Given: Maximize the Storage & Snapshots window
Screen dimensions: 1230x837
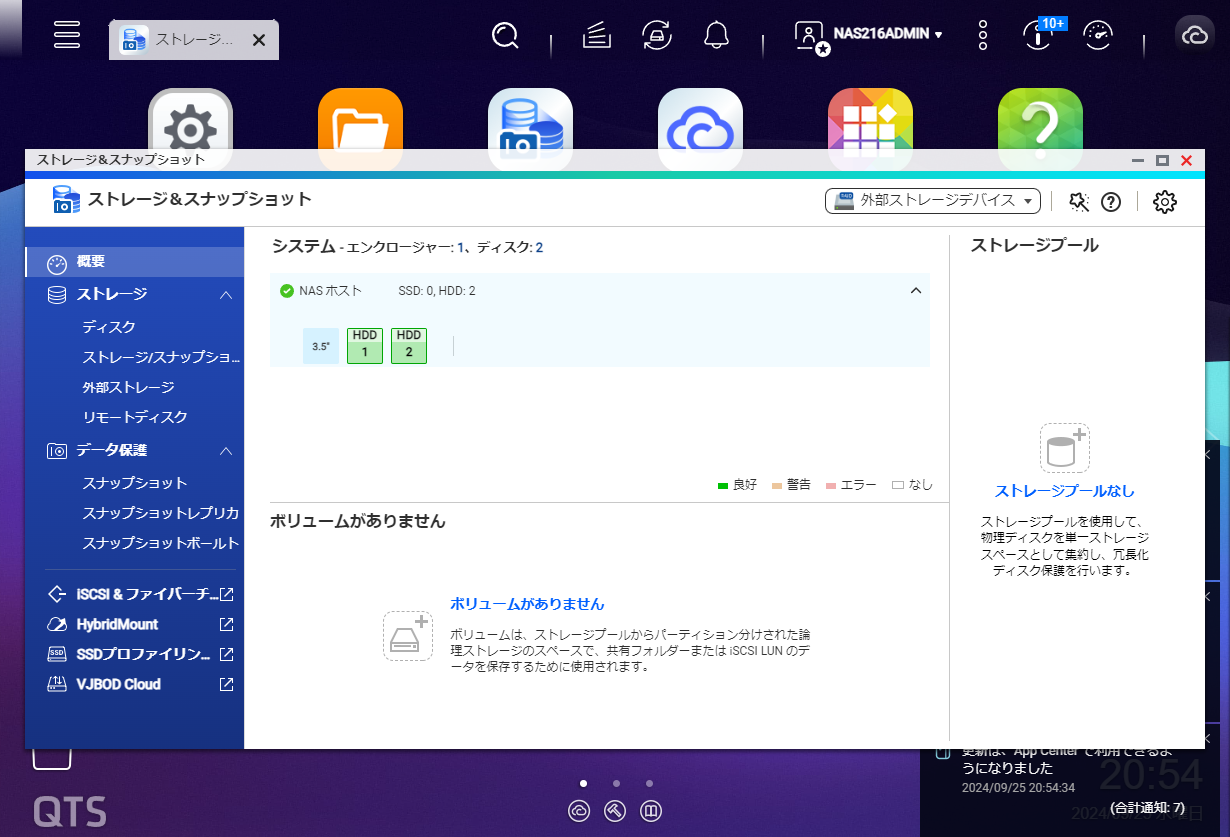Looking at the screenshot, I should tap(1162, 160).
